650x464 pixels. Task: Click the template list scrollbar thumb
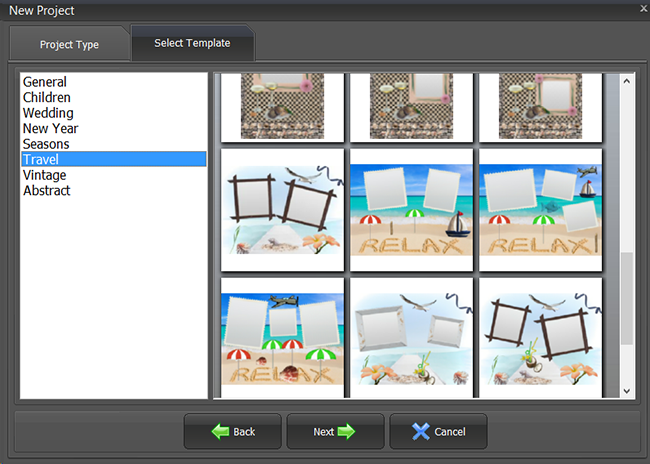point(627,299)
